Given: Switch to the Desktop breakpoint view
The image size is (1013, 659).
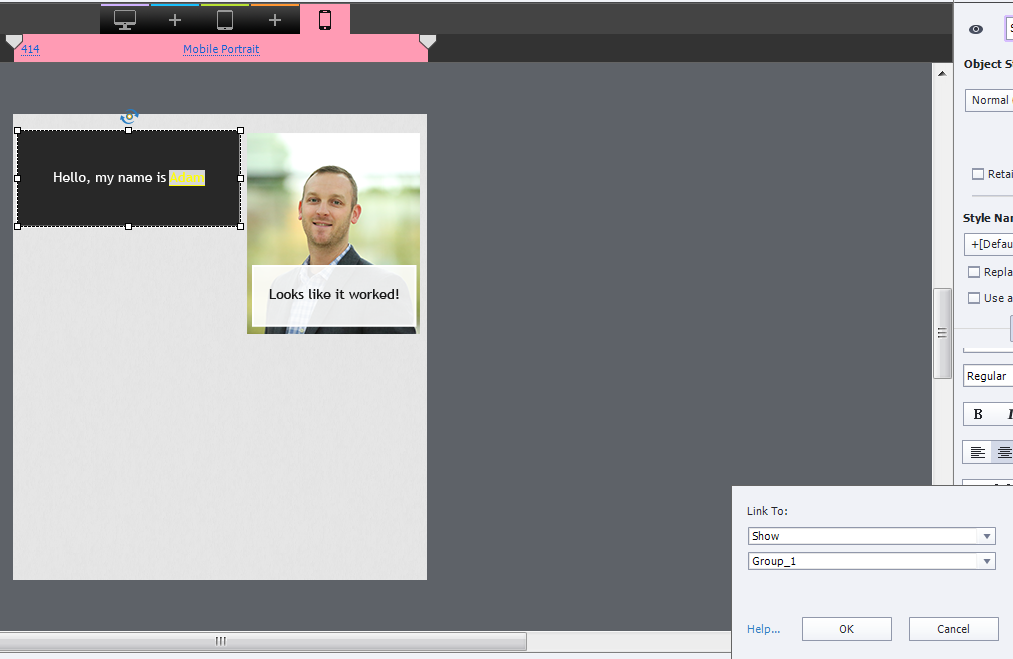Looking at the screenshot, I should (125, 20).
